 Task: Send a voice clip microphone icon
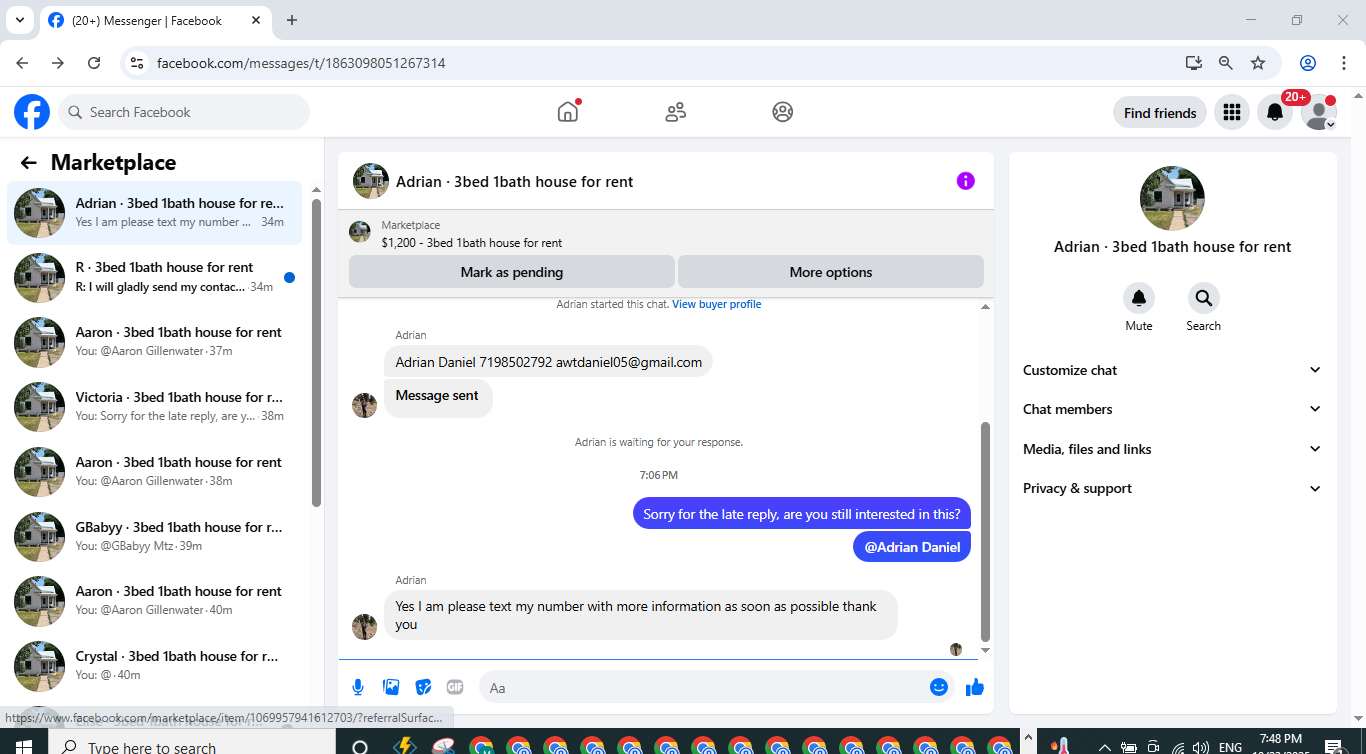(x=358, y=687)
